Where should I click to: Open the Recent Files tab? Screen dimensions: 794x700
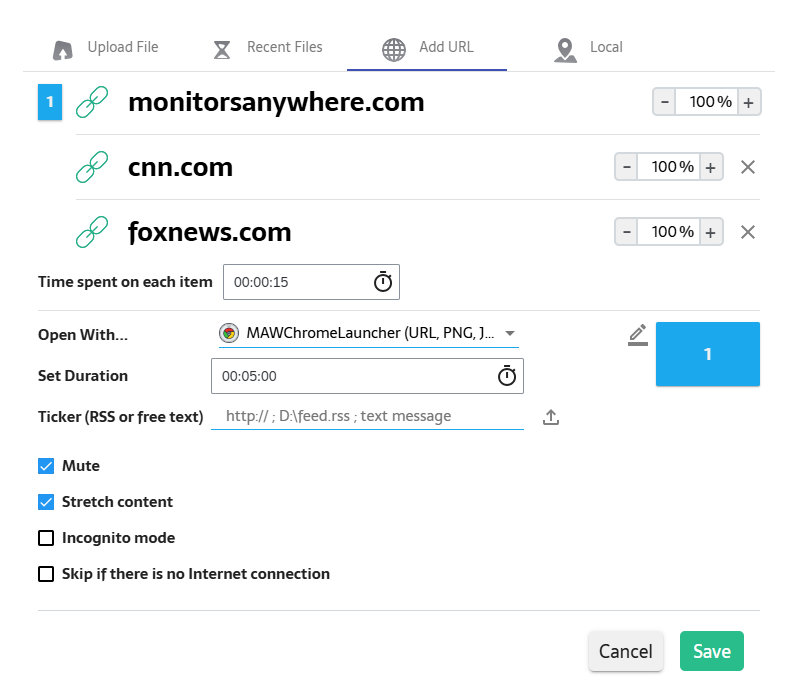pyautogui.click(x=268, y=48)
